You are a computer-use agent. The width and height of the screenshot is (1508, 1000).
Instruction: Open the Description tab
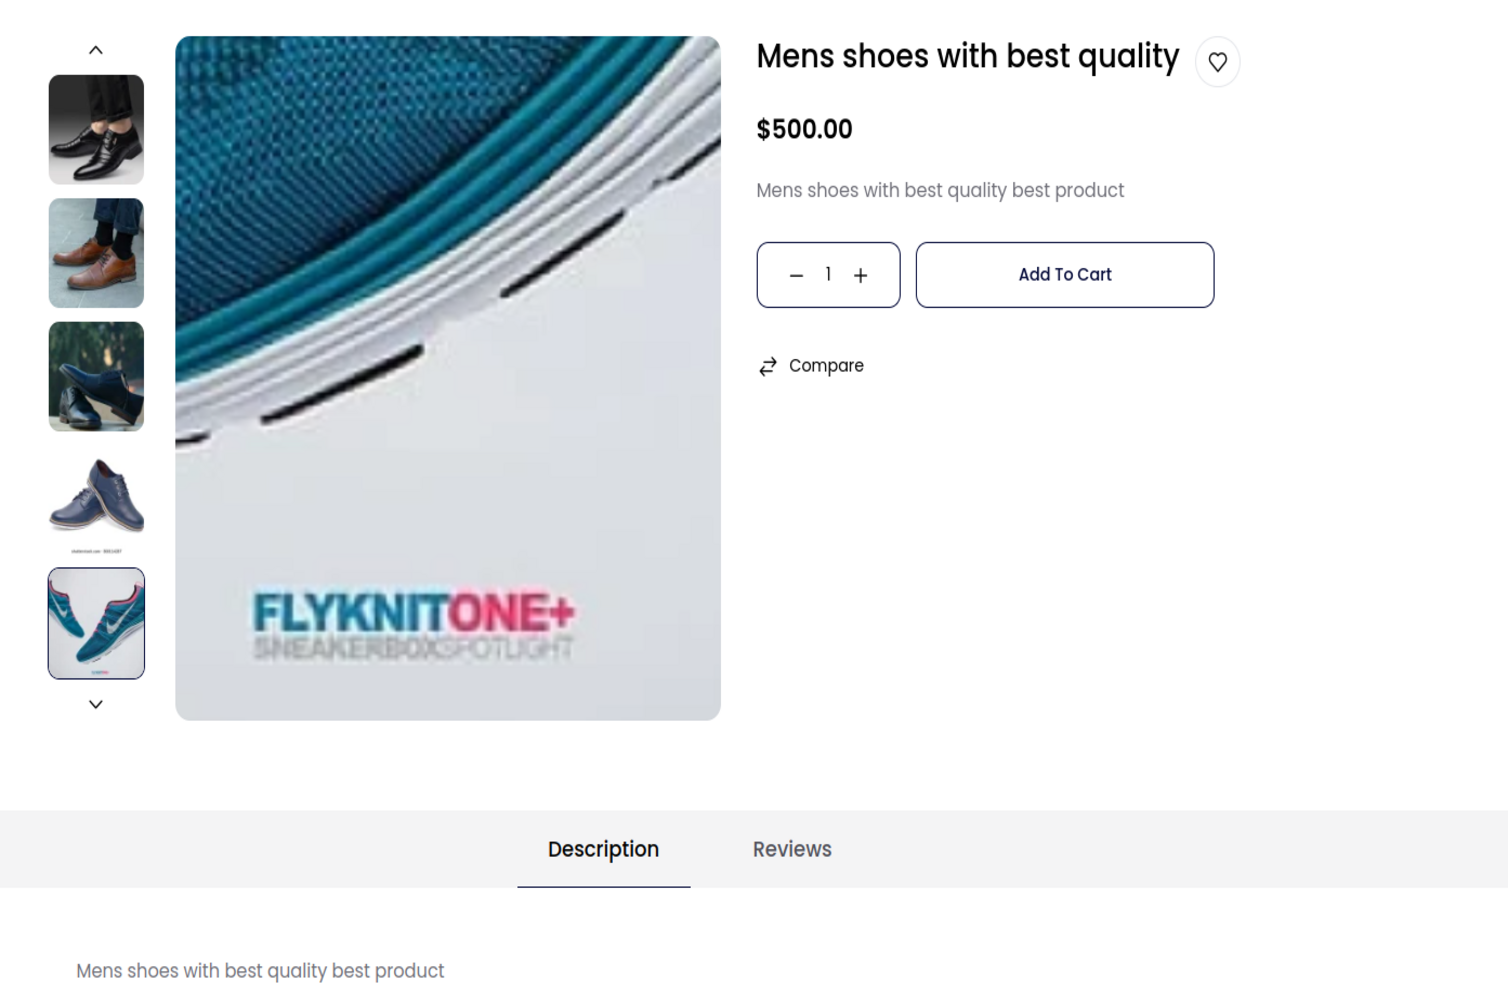coord(603,849)
